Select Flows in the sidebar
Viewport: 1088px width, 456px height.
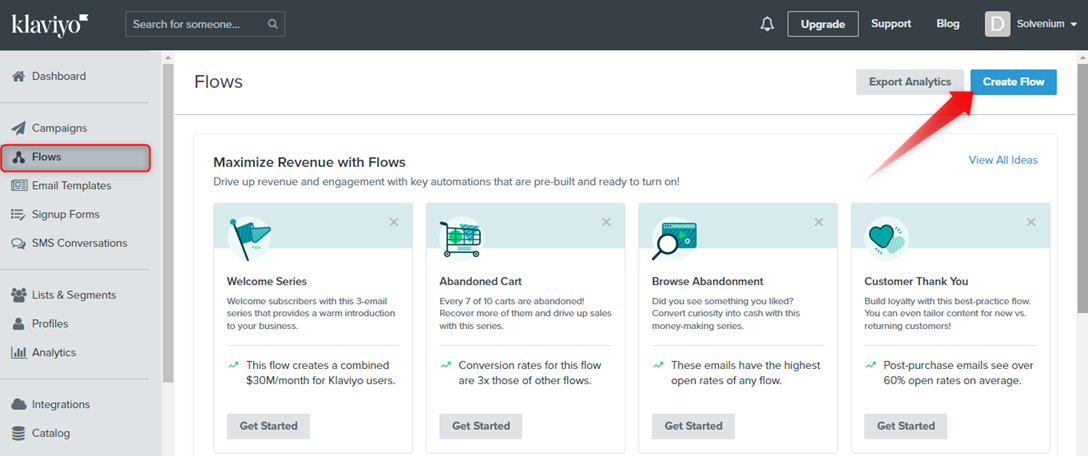76,158
